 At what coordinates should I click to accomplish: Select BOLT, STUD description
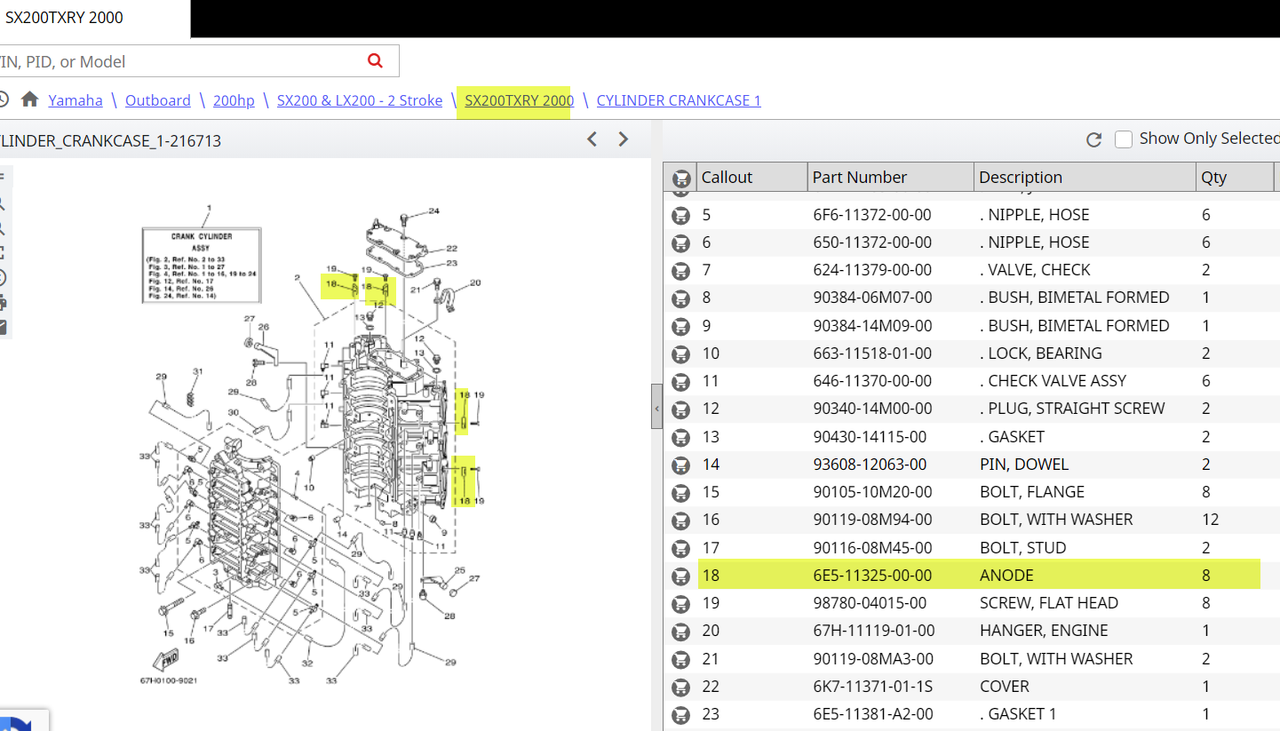tap(1022, 548)
